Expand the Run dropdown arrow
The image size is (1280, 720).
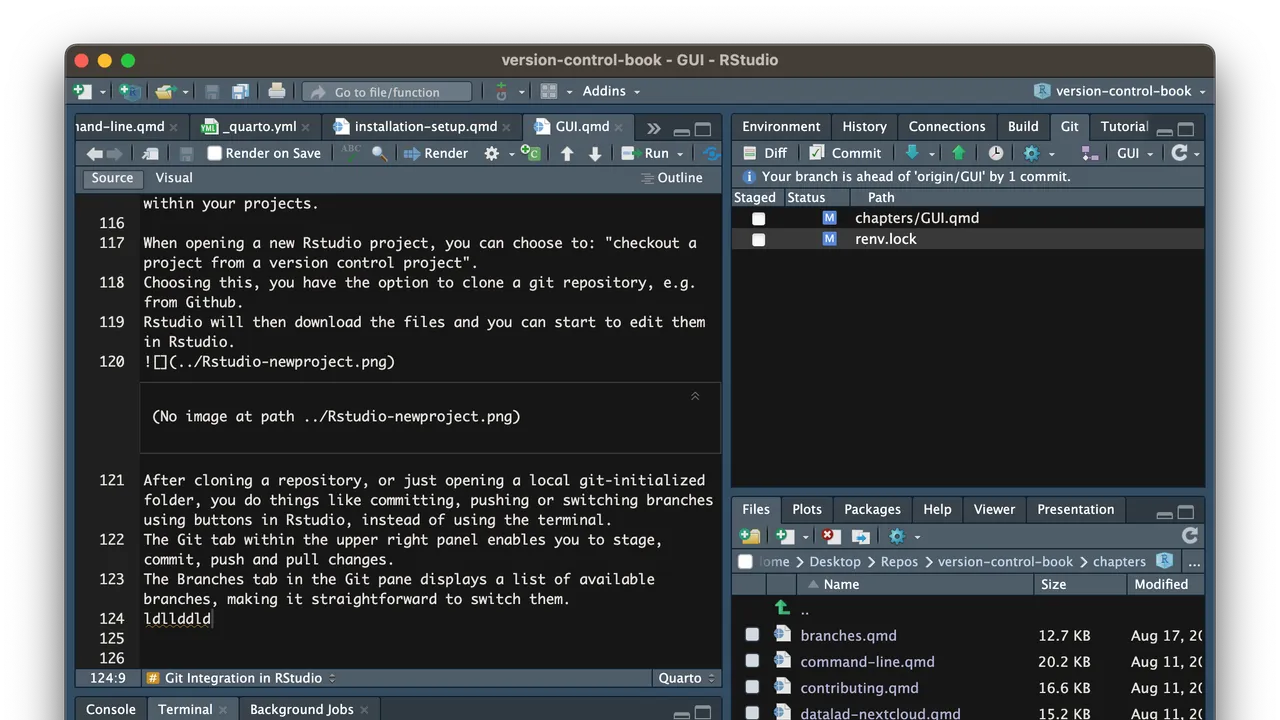click(x=680, y=154)
